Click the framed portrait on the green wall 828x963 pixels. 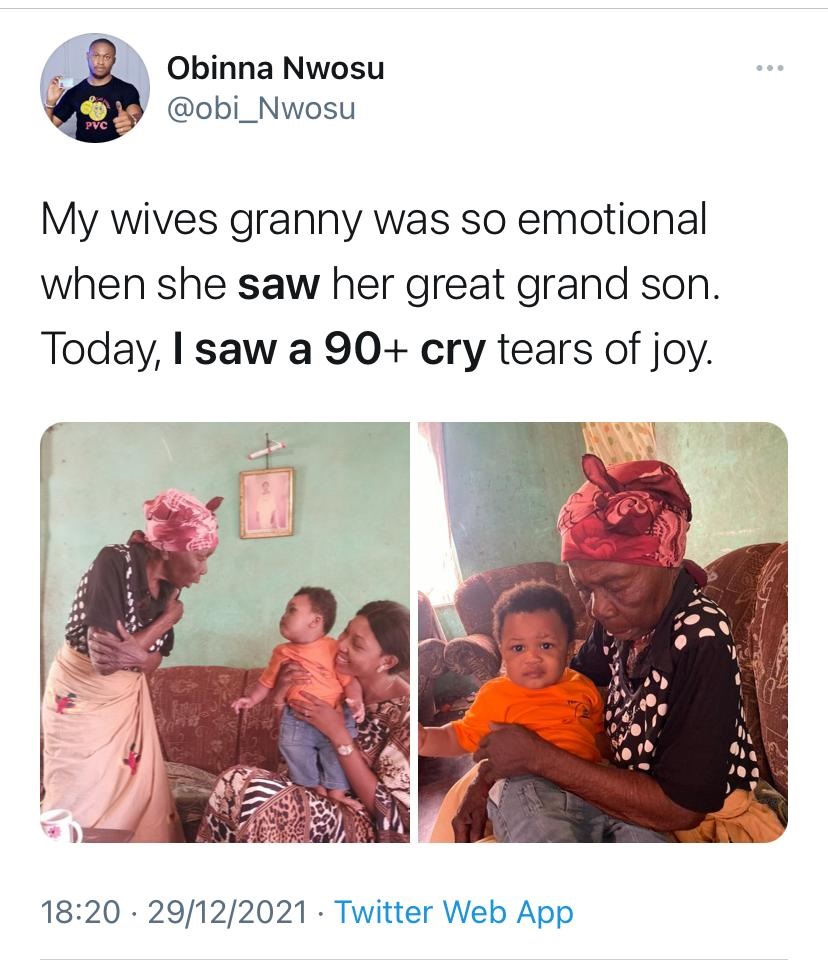click(x=266, y=502)
